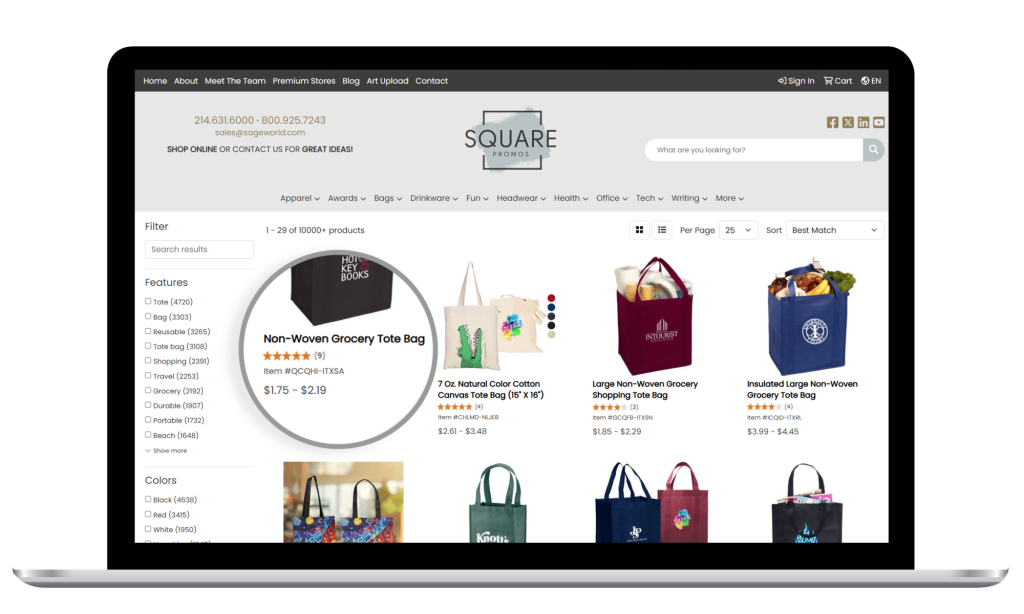Switch to list view layout
1024x614 pixels.
coord(662,230)
